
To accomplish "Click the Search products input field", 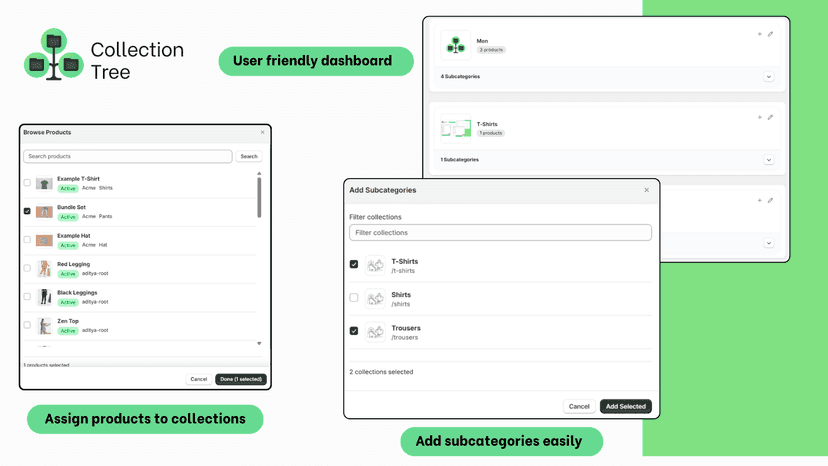I will (128, 156).
